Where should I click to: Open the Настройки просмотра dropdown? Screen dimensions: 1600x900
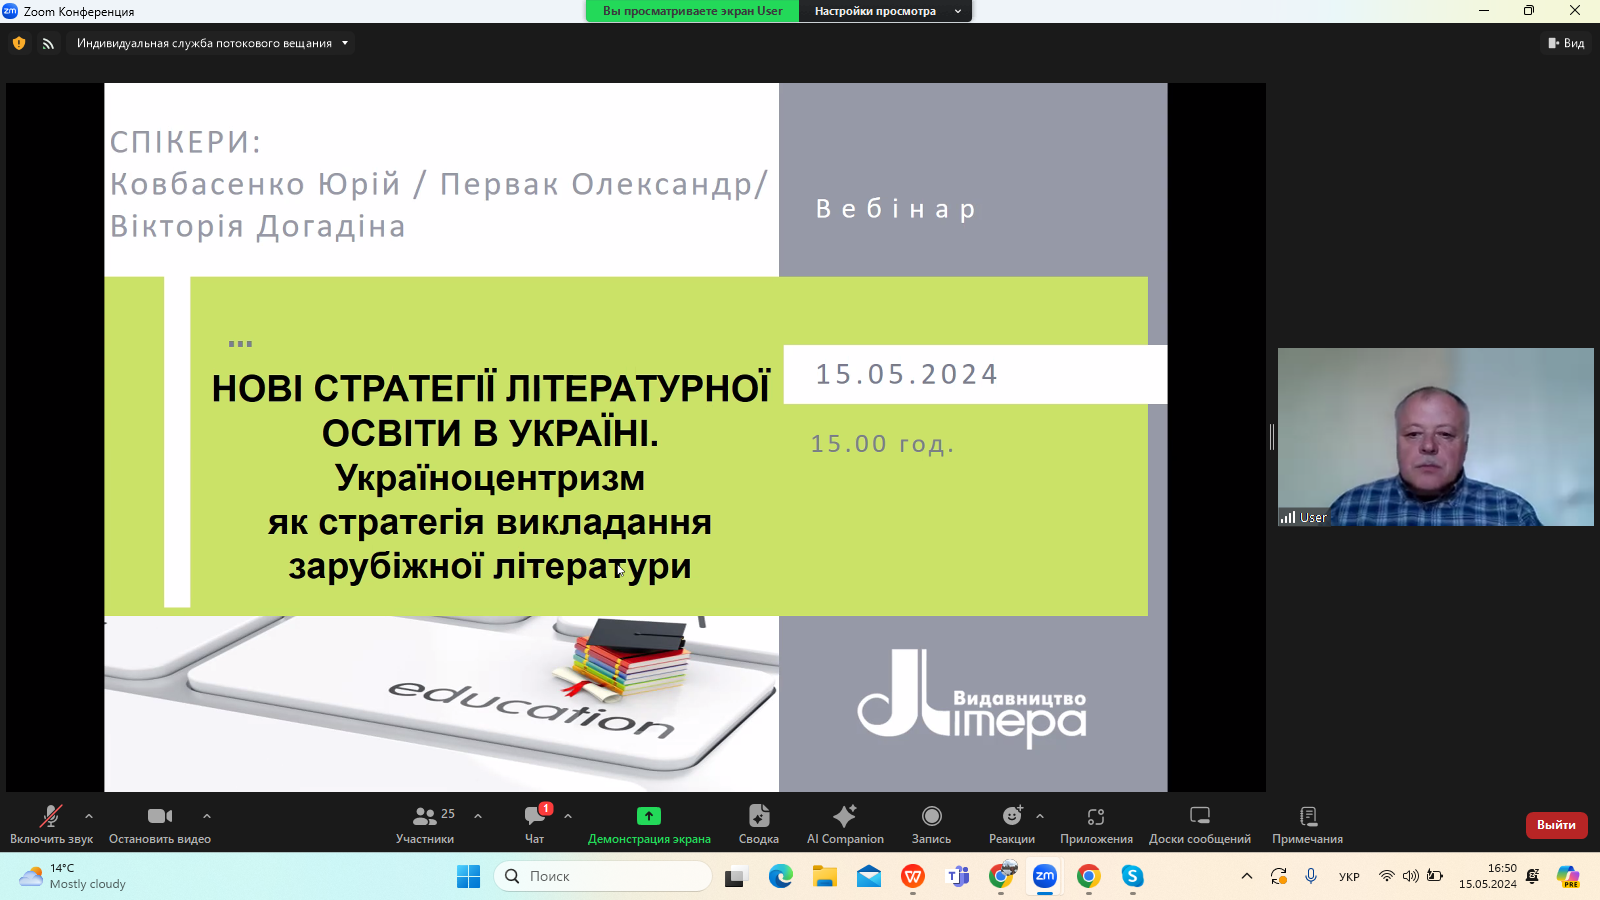[886, 11]
